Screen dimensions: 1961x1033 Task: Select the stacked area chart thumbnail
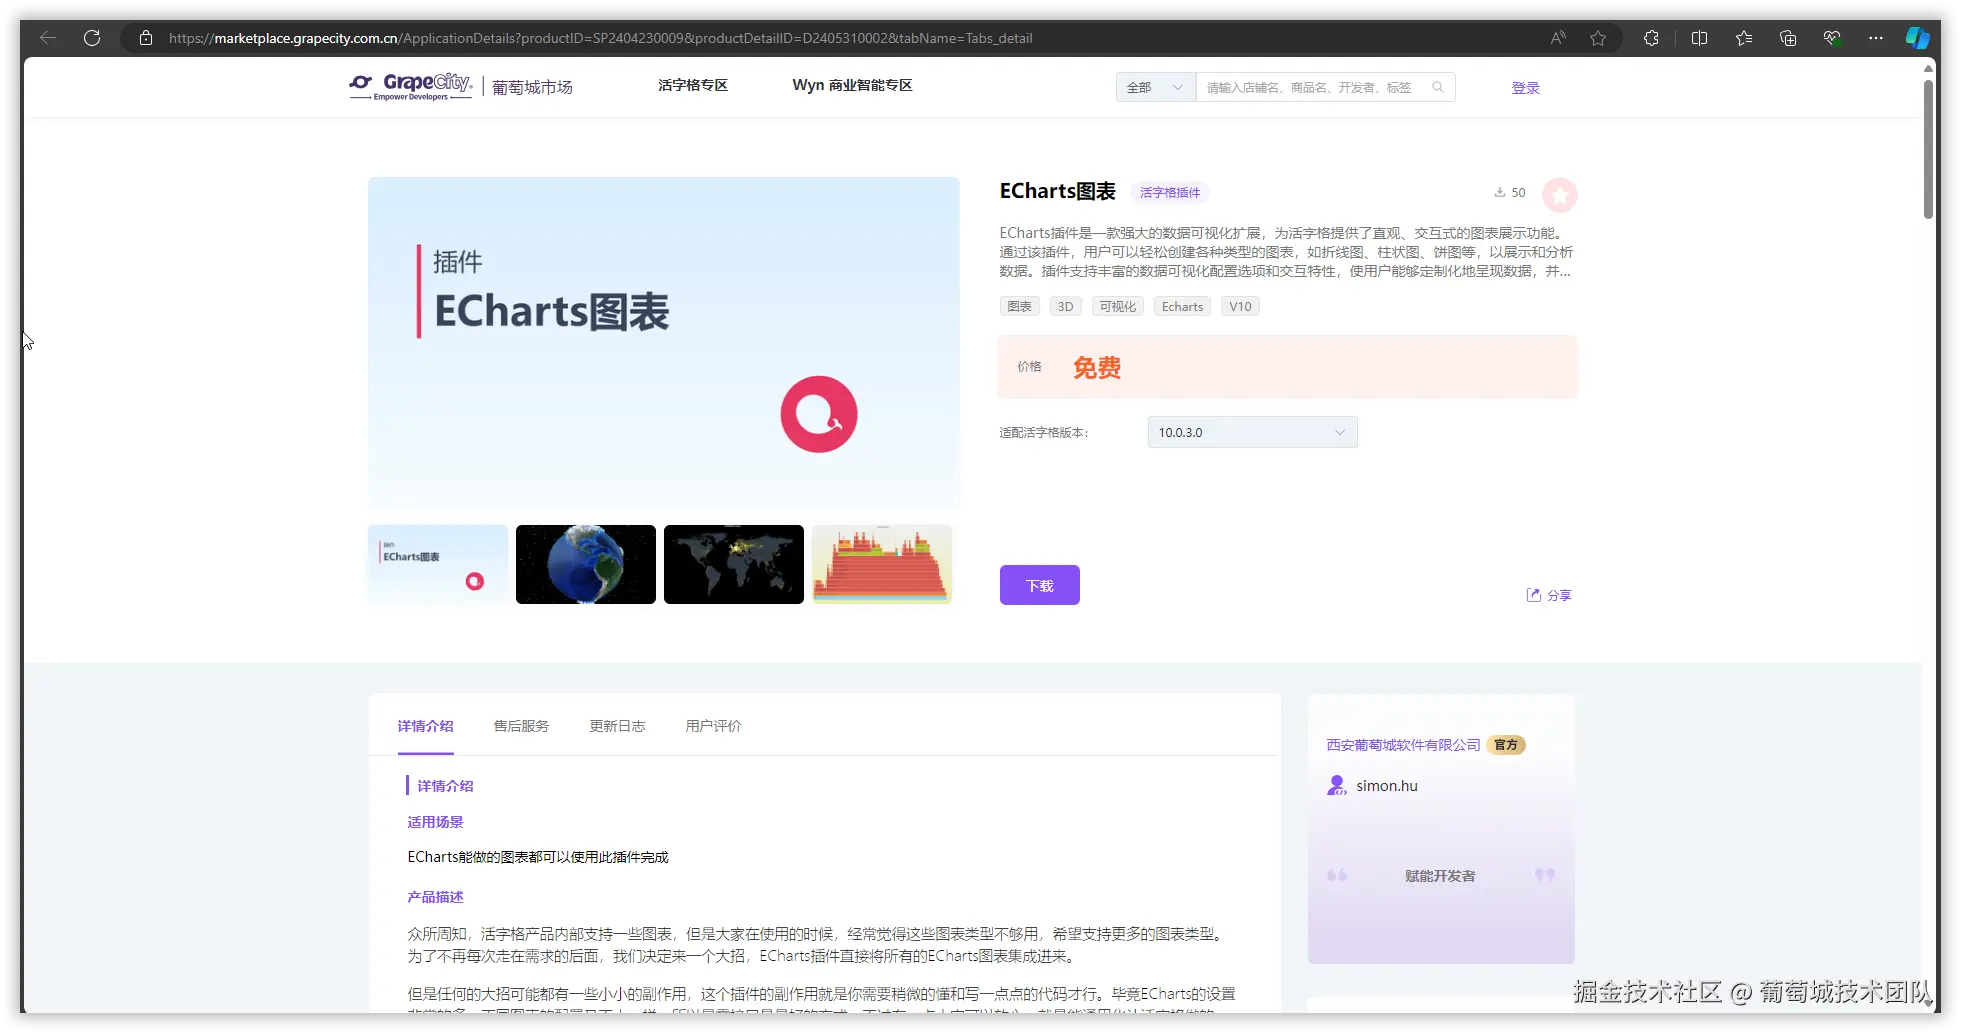click(x=882, y=564)
